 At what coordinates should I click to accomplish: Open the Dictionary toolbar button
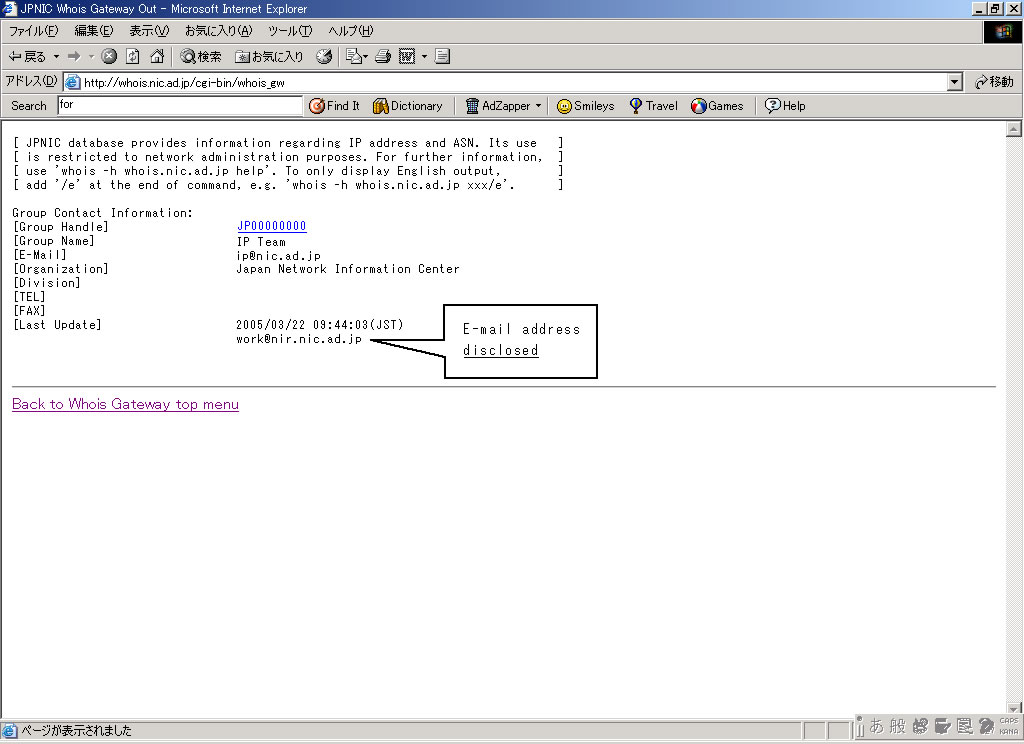point(408,106)
